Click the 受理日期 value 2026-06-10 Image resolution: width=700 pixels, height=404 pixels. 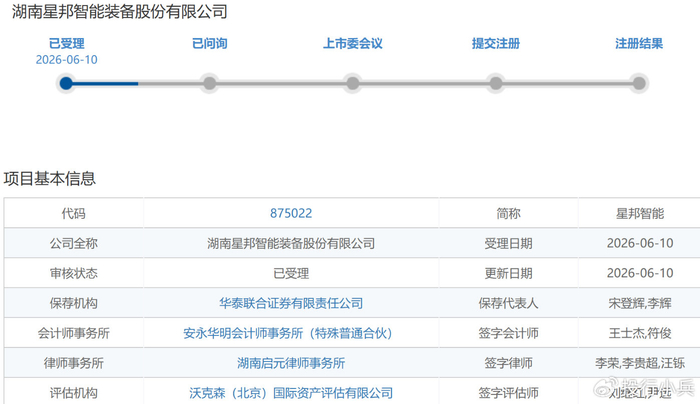[640, 243]
